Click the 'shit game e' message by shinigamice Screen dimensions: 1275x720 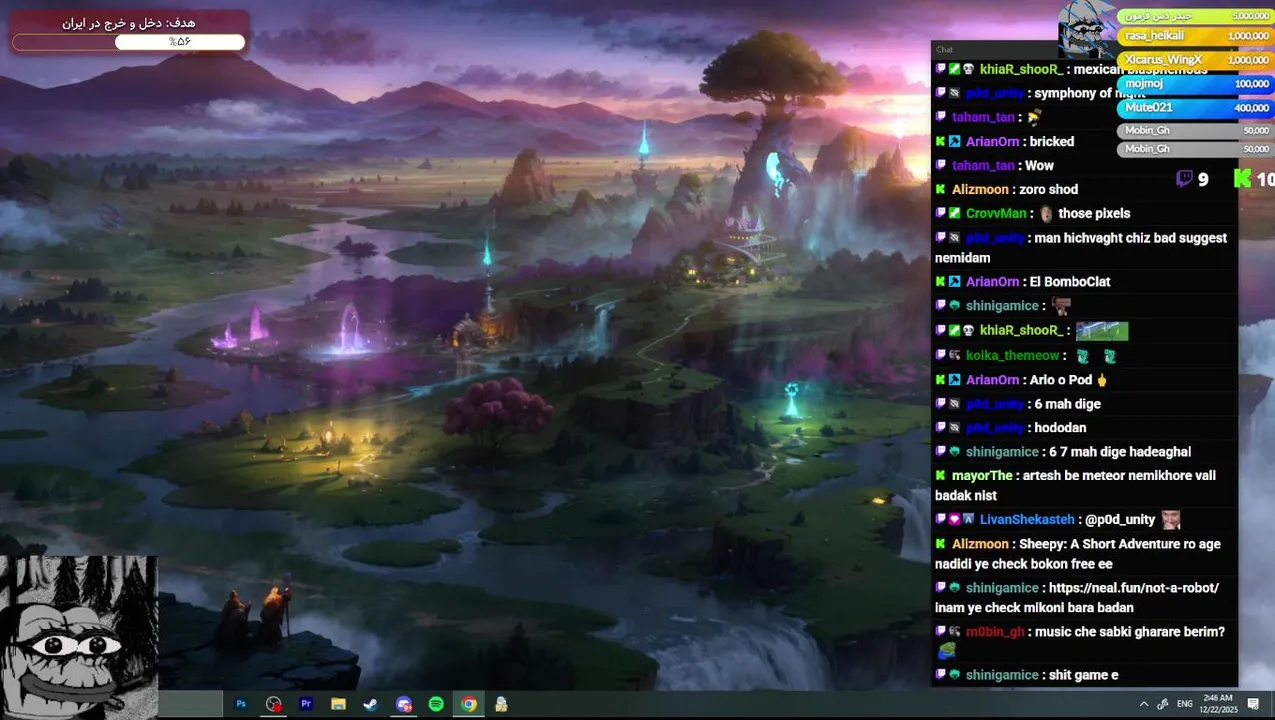[x=1084, y=675]
